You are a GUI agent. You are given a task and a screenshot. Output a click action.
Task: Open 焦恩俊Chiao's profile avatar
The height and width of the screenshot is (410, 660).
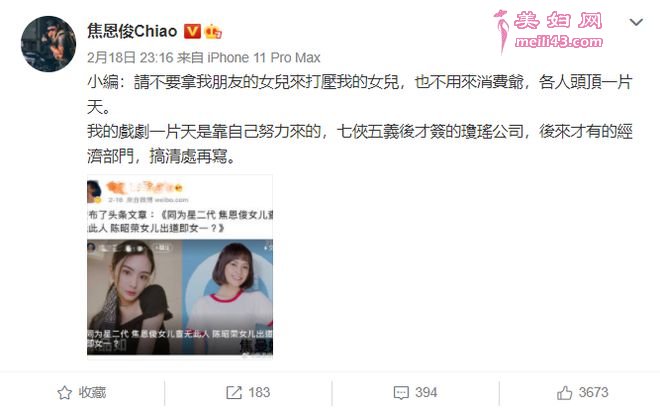[48, 44]
